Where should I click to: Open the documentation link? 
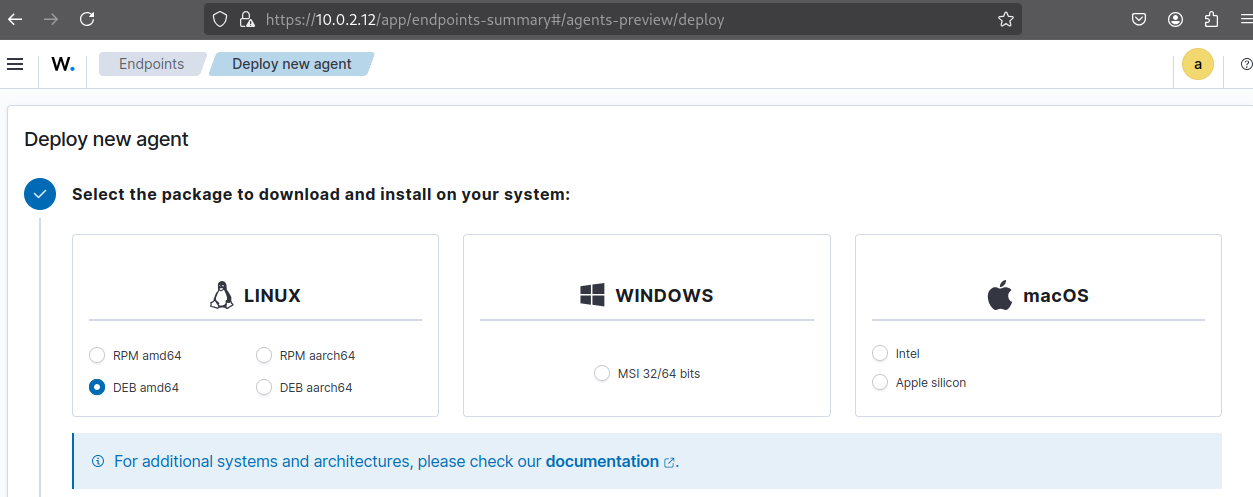(x=602, y=461)
